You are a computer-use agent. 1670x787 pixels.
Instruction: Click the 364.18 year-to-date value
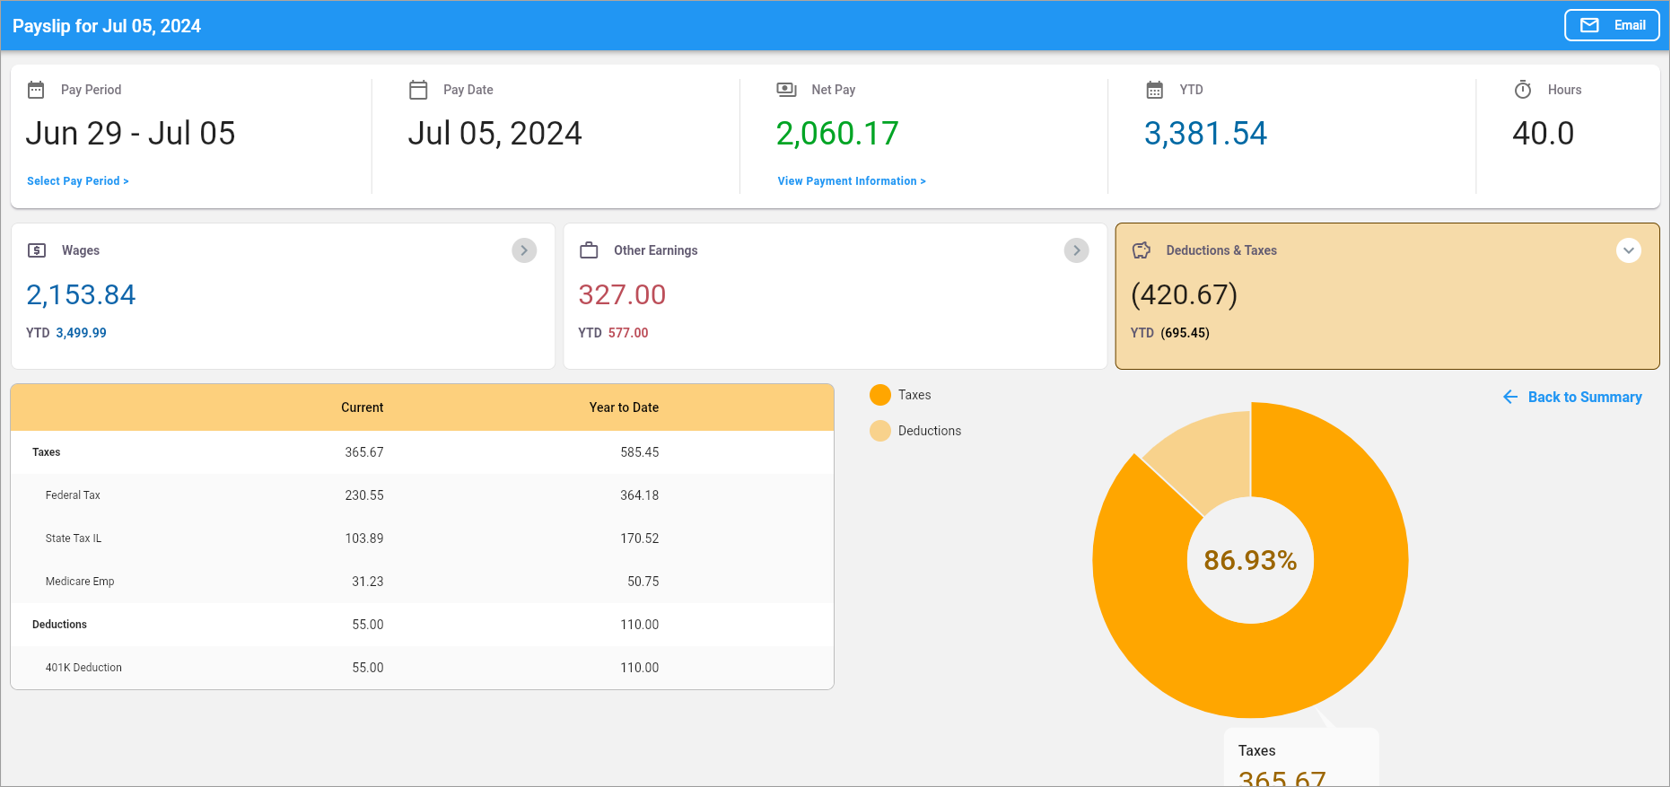tap(639, 495)
